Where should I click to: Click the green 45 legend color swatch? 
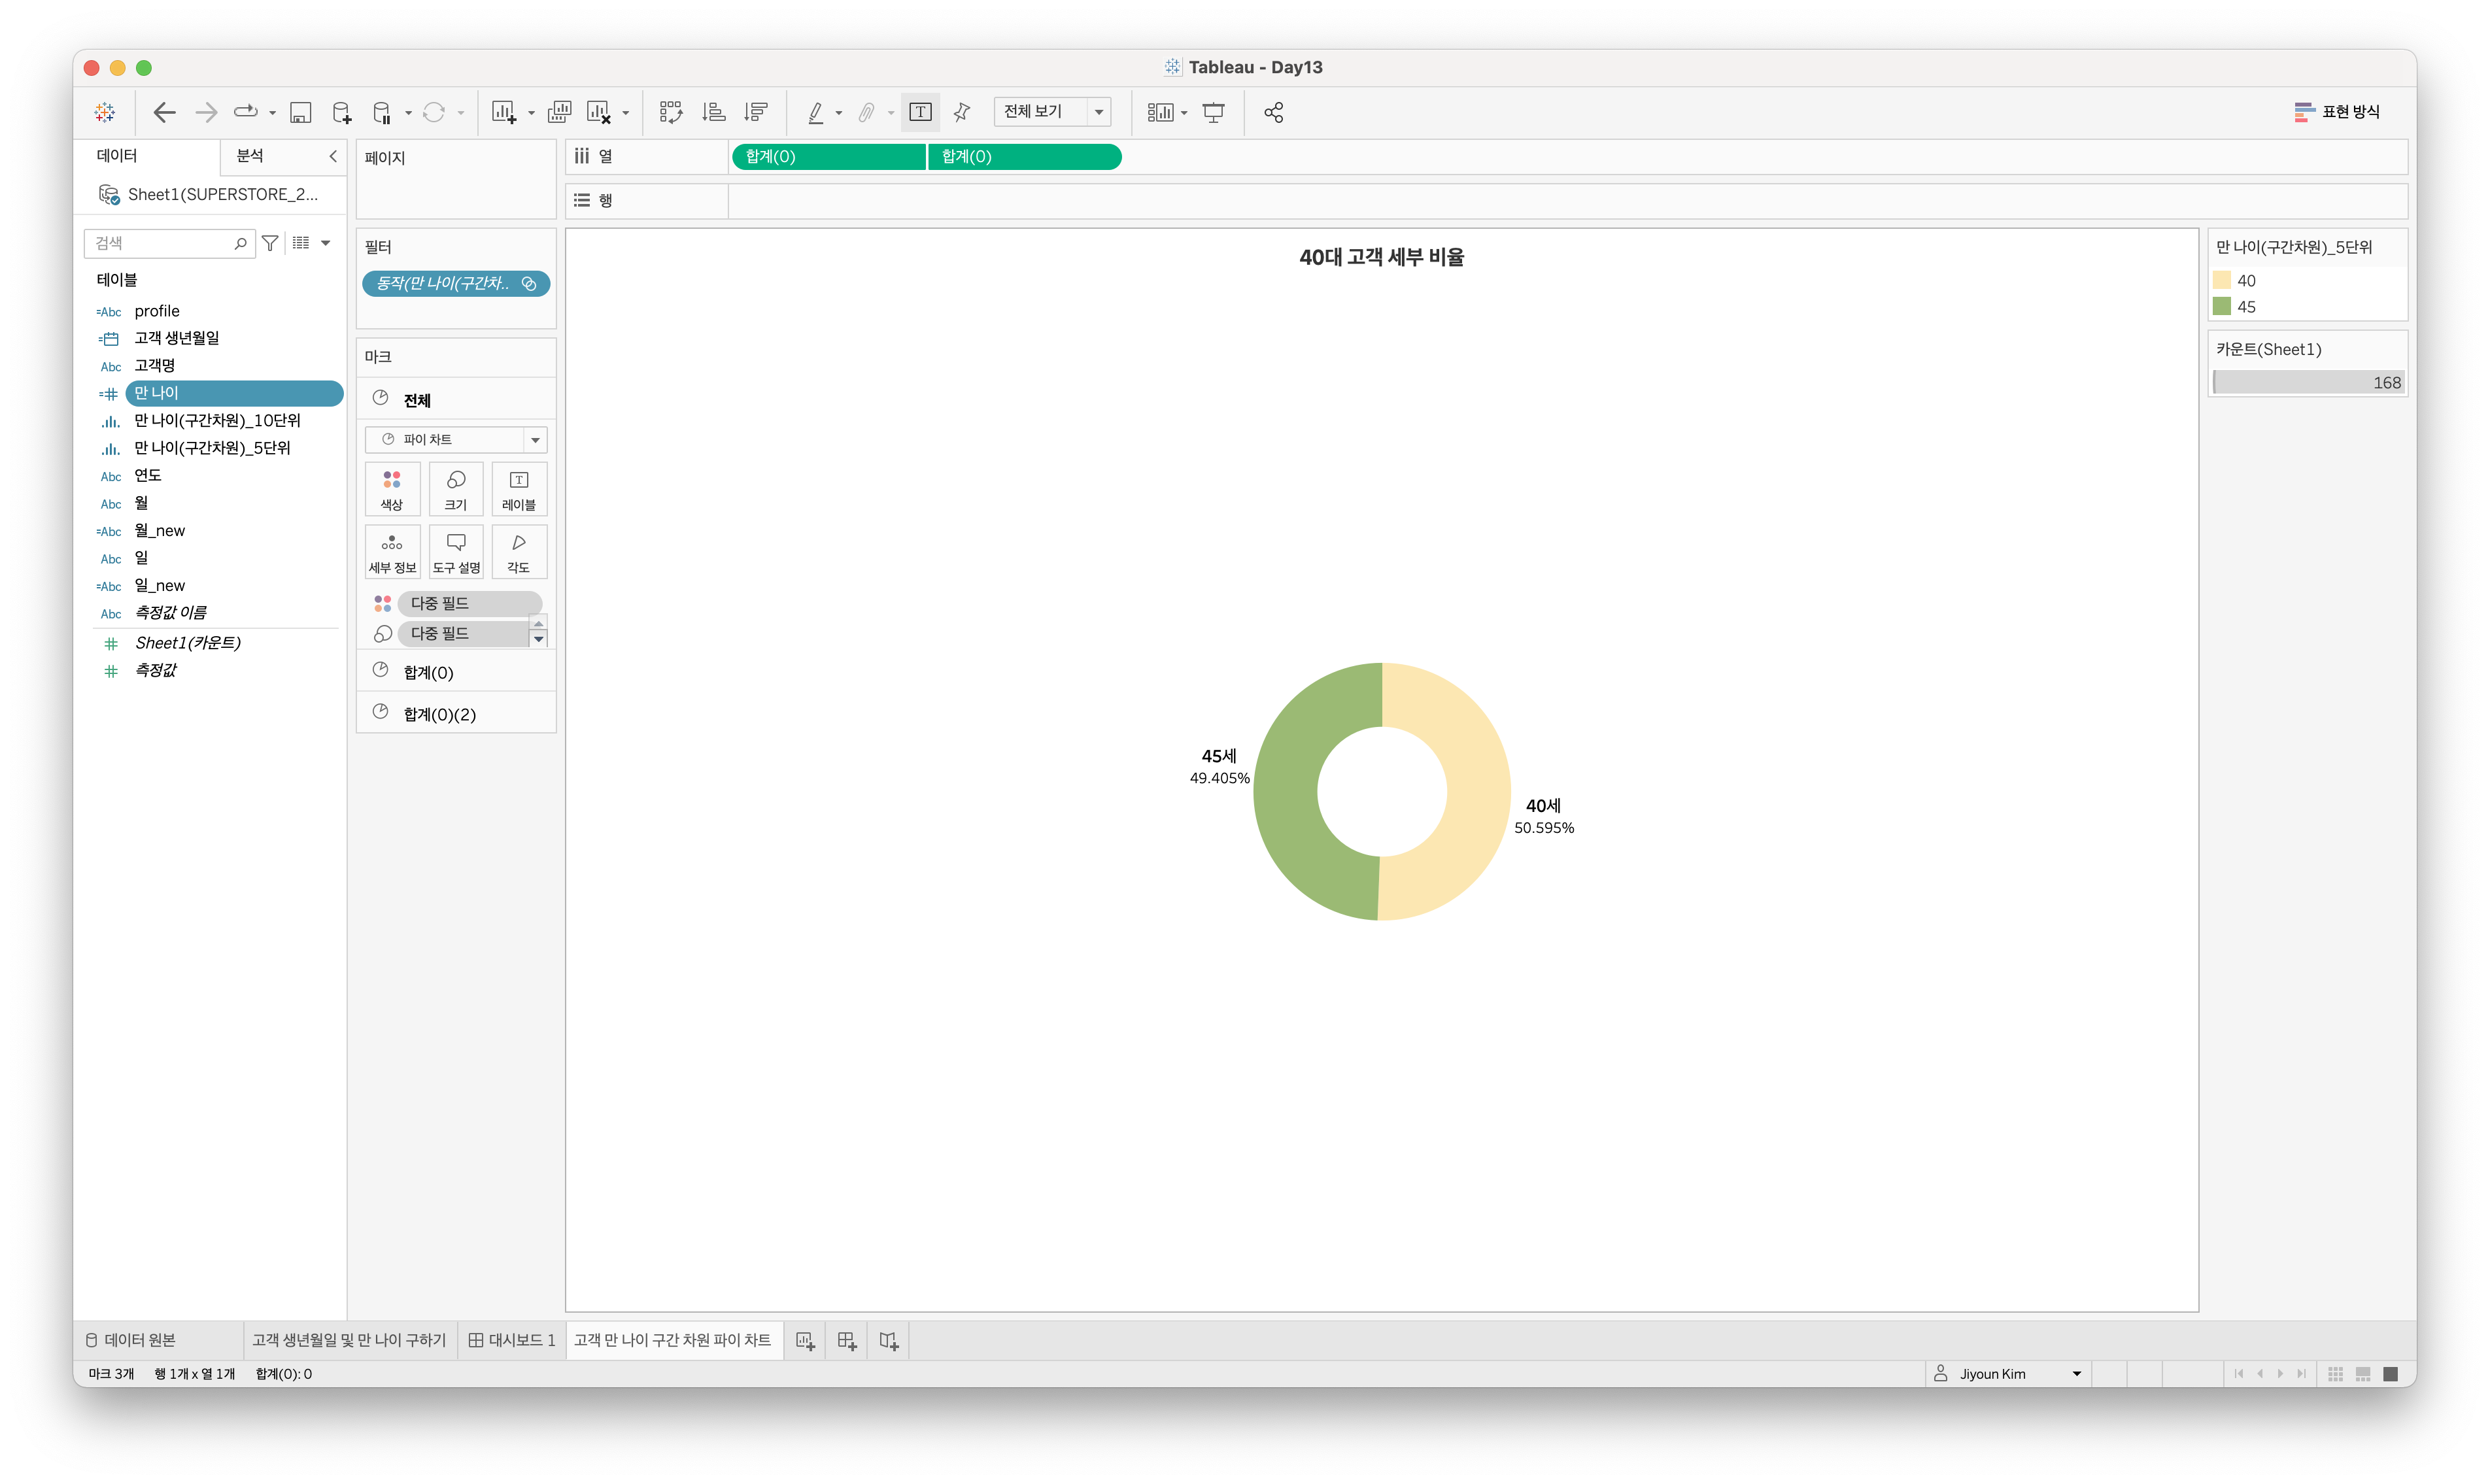(2222, 307)
